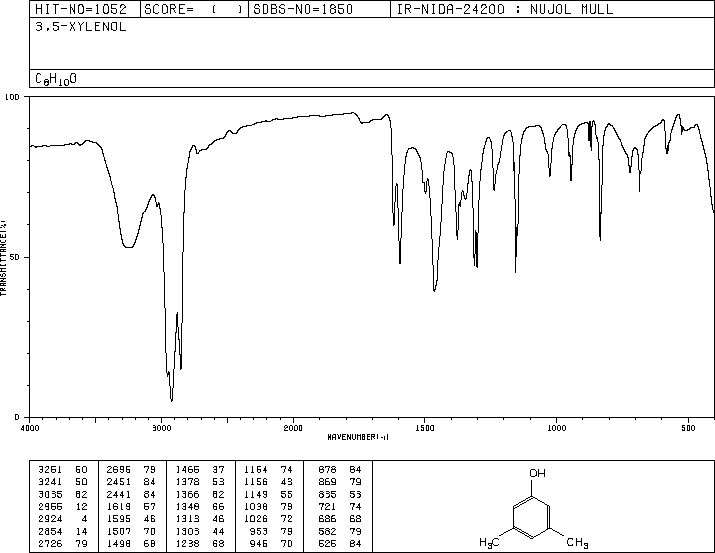Select peak value 721 in the table

pos(327,506)
